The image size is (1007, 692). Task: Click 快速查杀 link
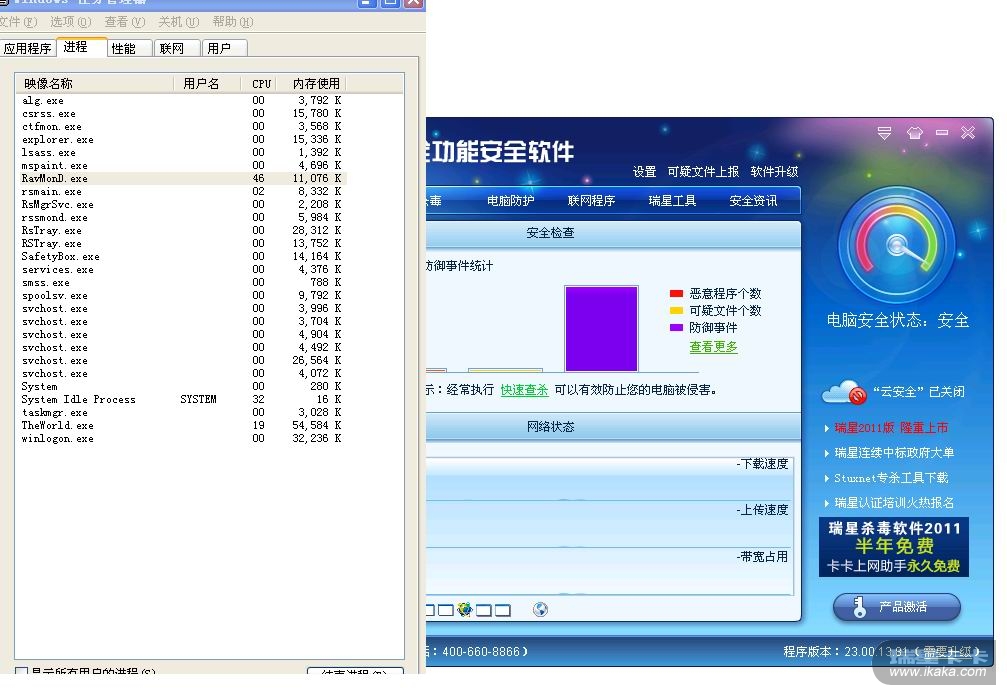coord(525,390)
